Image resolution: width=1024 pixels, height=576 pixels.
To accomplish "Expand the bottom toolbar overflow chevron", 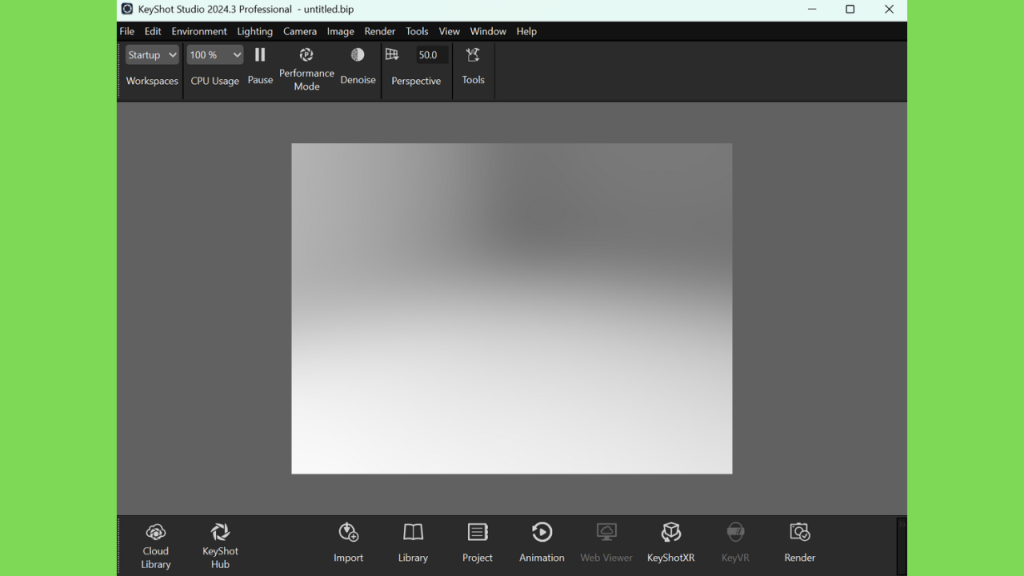I will click(x=901, y=524).
